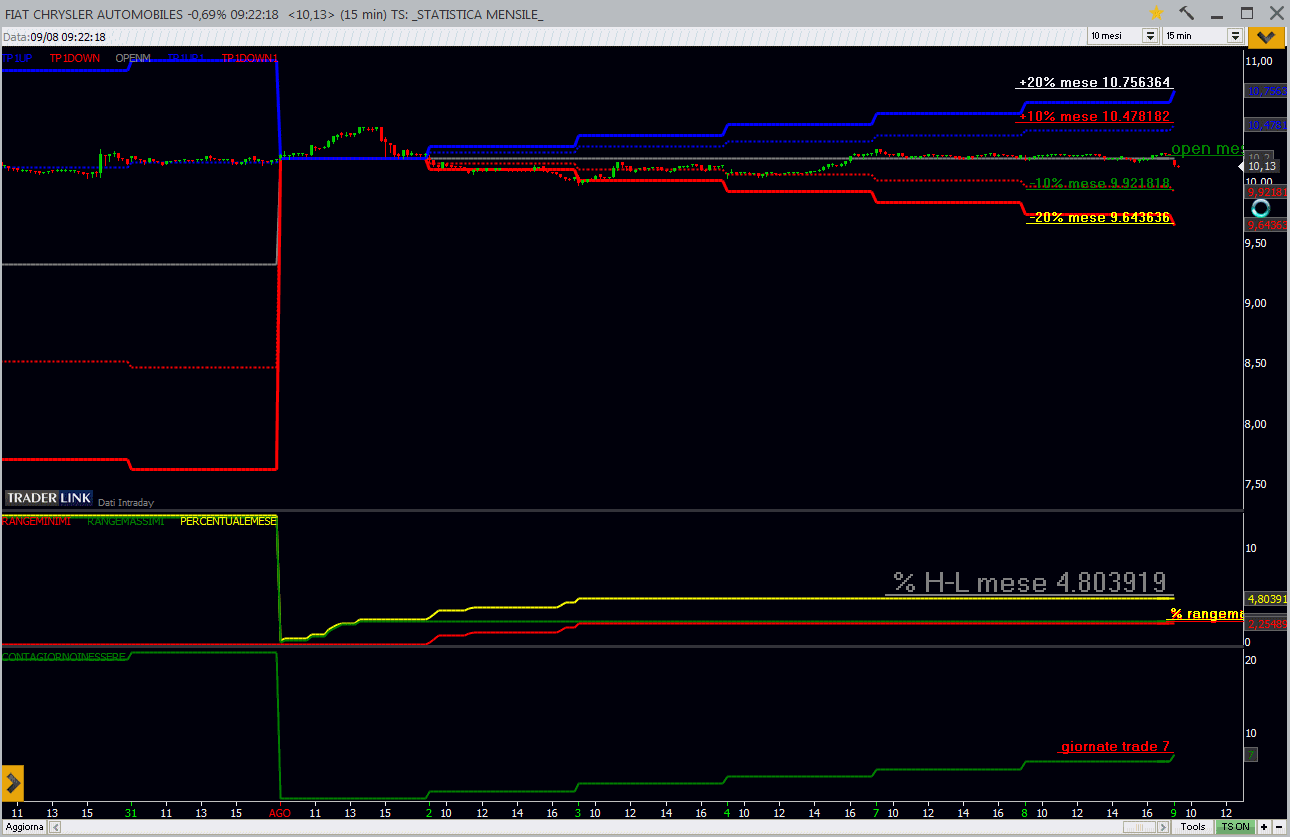Click the green 31 date marker

tap(132, 813)
